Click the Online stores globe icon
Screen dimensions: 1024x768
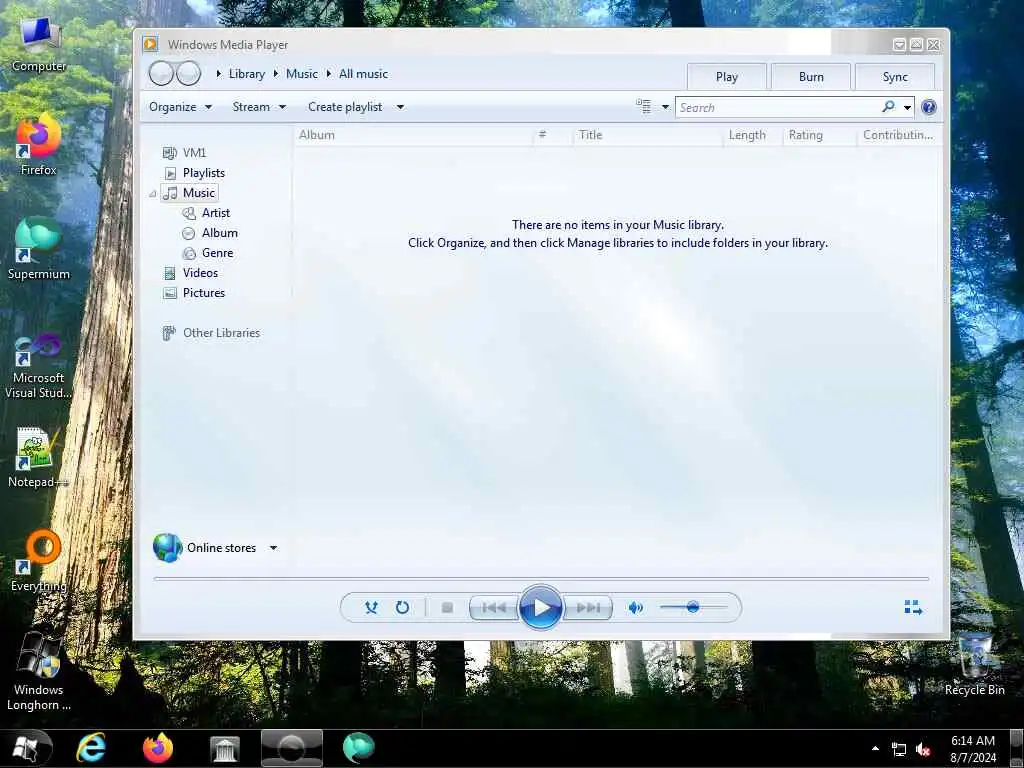point(167,548)
